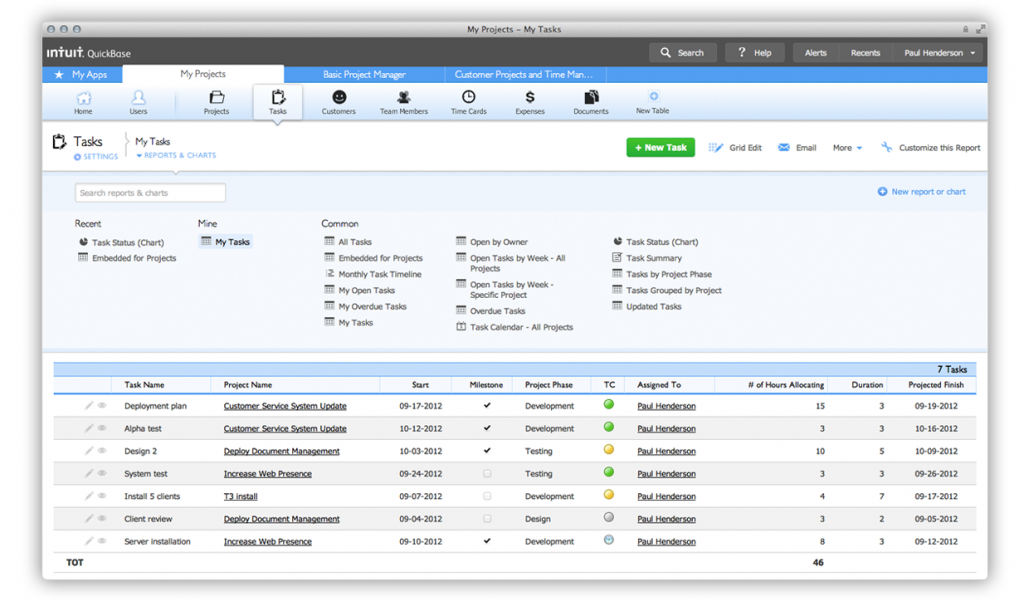Open the Customer Service System Update link for Alpha test
1024x601 pixels.
pyautogui.click(x=285, y=429)
